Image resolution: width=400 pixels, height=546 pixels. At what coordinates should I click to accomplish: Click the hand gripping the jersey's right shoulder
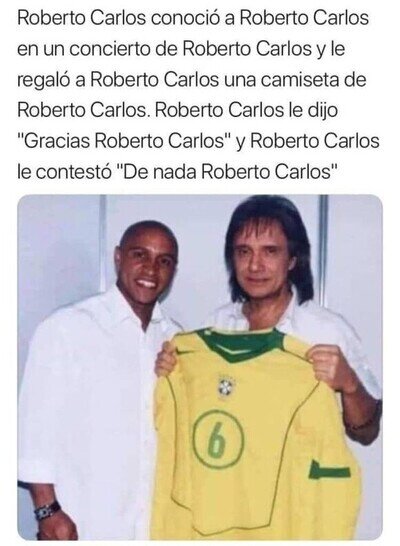click(x=327, y=367)
